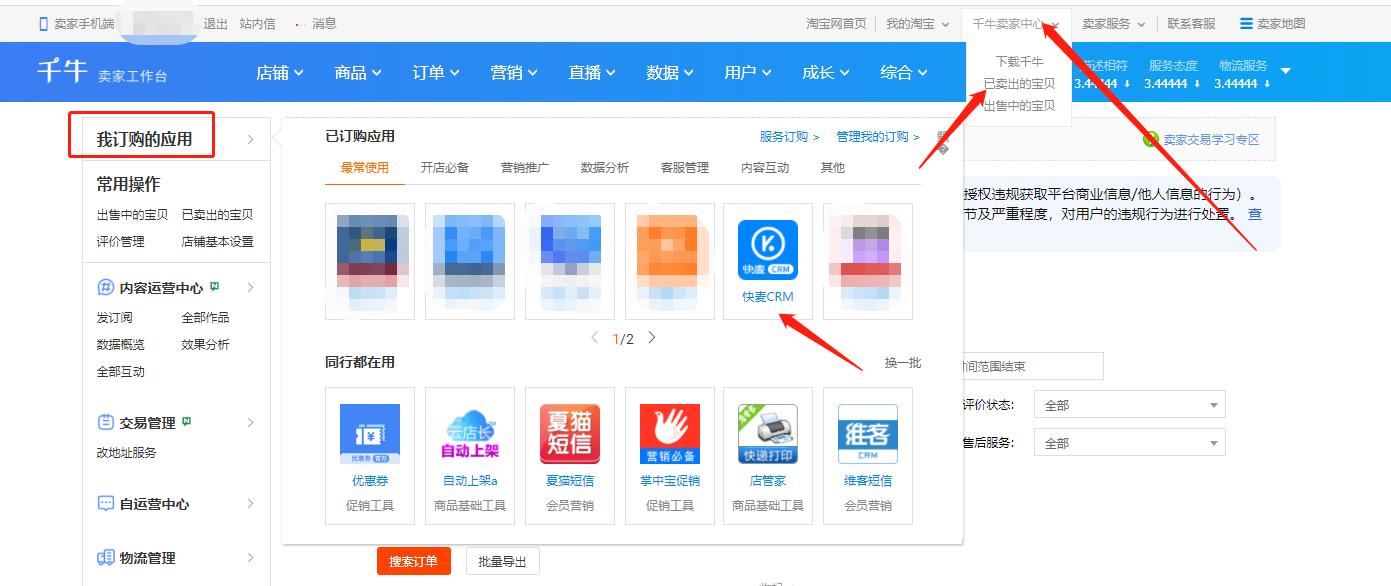The image size is (1391, 586).
Task: Go to next page of subscribed apps
Action: tap(652, 338)
